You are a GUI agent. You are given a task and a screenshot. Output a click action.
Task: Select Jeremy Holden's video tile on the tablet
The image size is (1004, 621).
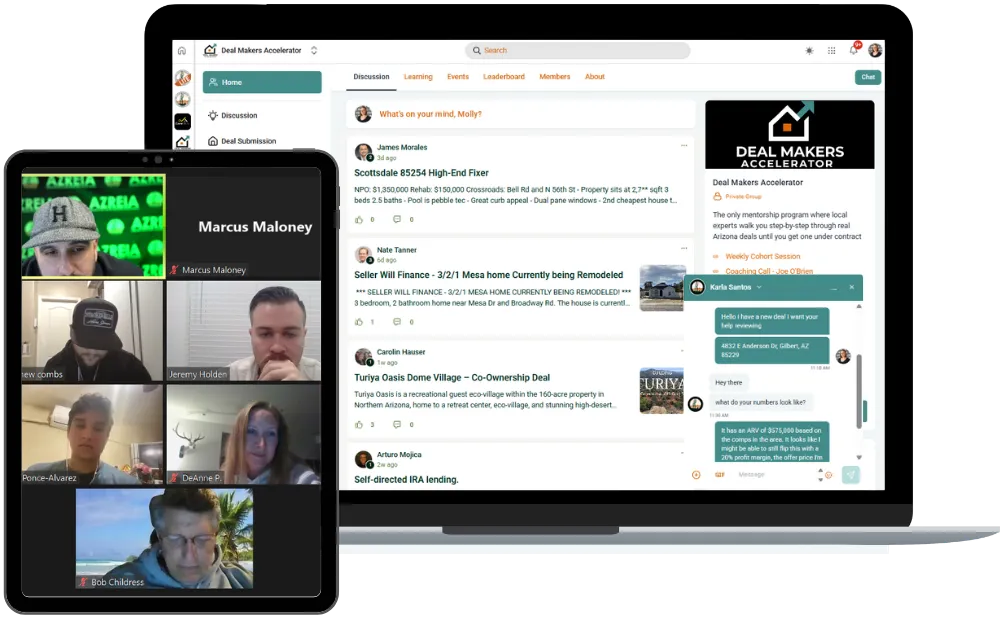click(244, 331)
